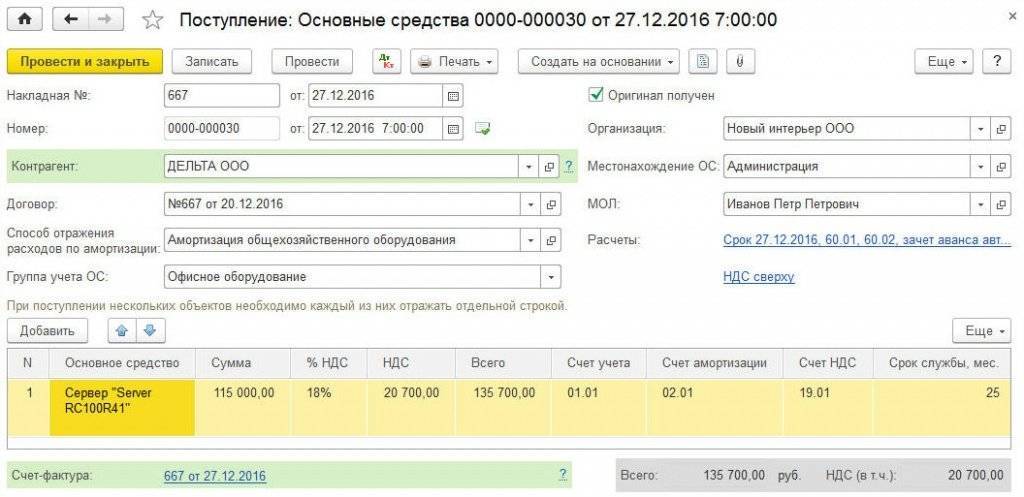Screen dimensions: 1024x497
Task: Open the document report icon in toolbar
Action: pos(703,61)
